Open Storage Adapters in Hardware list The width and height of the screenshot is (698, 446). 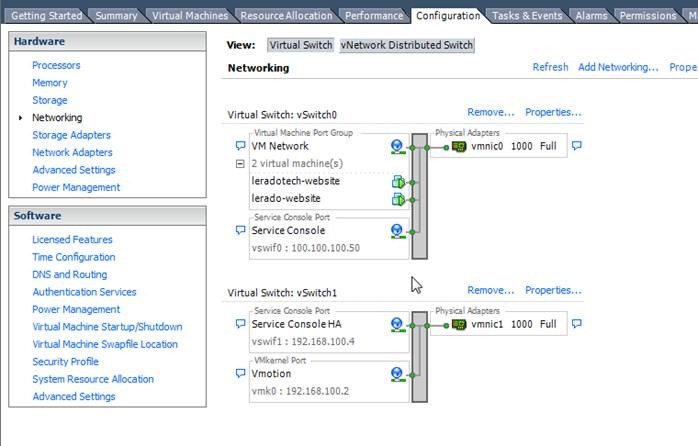point(71,135)
